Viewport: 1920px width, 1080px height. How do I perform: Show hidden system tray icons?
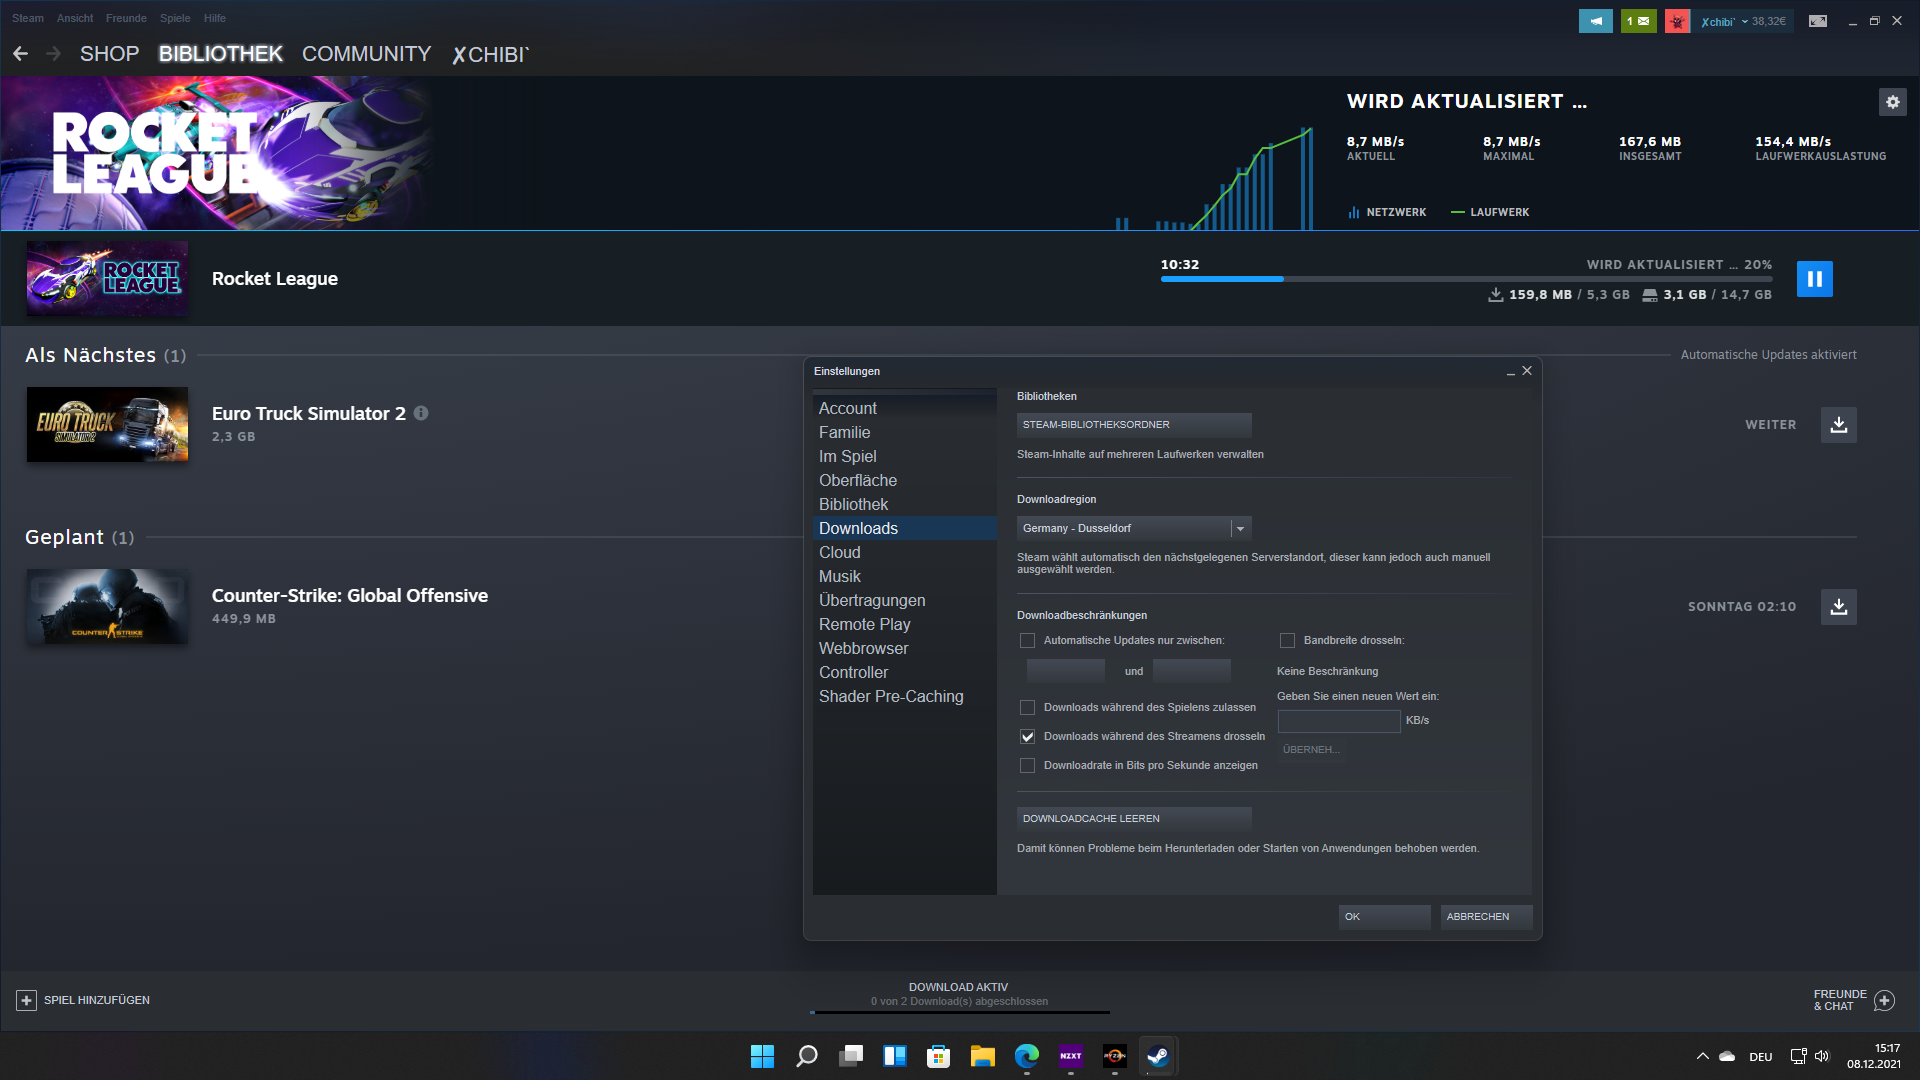pyautogui.click(x=1702, y=1056)
